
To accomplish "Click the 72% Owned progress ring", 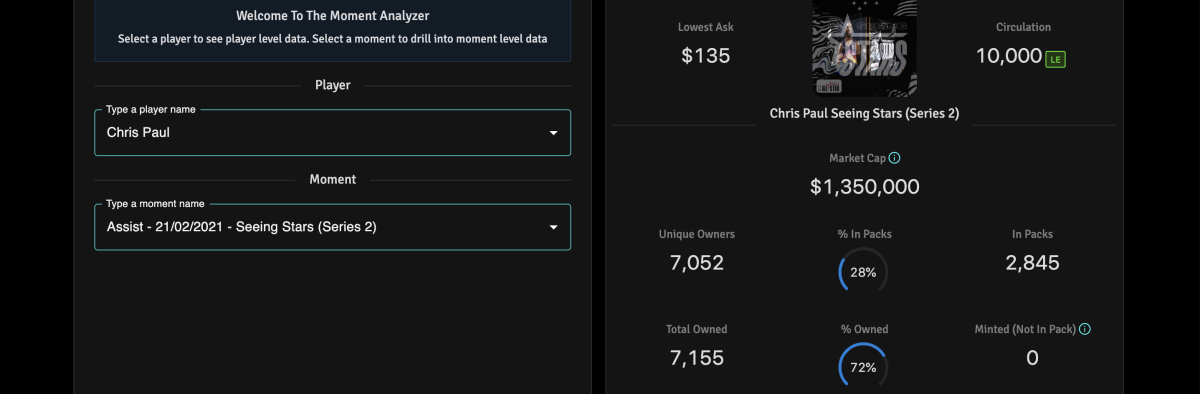I will (x=863, y=367).
